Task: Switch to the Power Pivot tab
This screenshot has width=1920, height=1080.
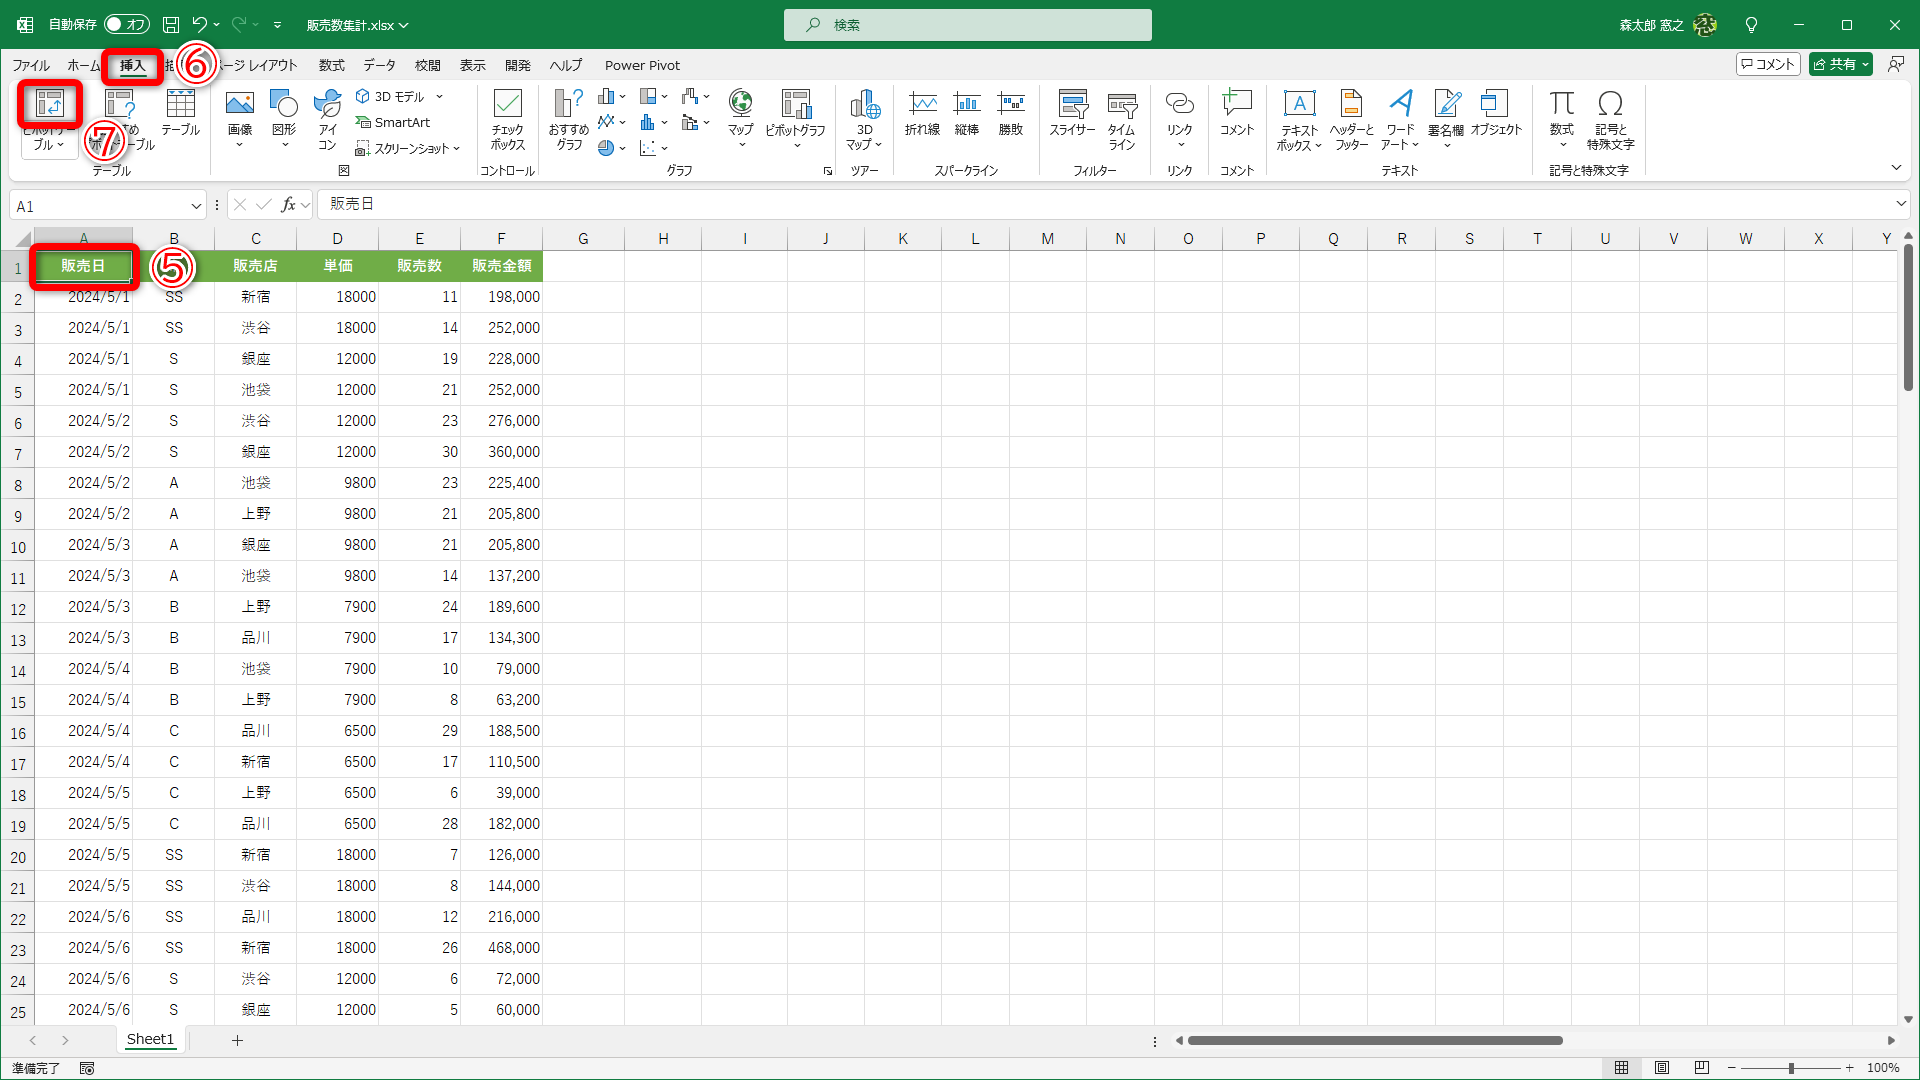Action: tap(642, 65)
